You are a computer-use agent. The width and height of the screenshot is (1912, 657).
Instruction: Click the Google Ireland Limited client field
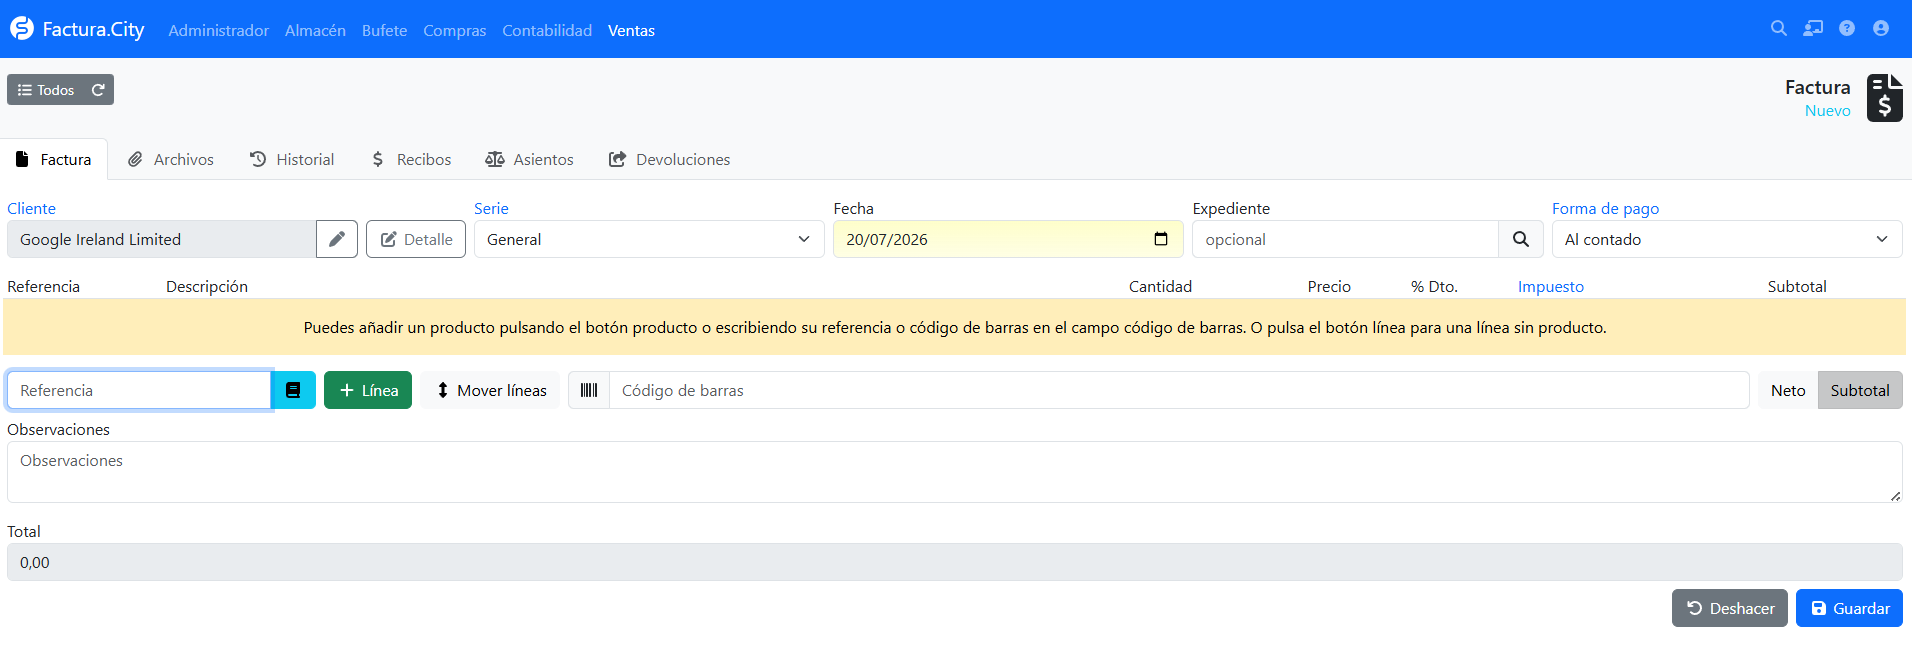(x=161, y=239)
